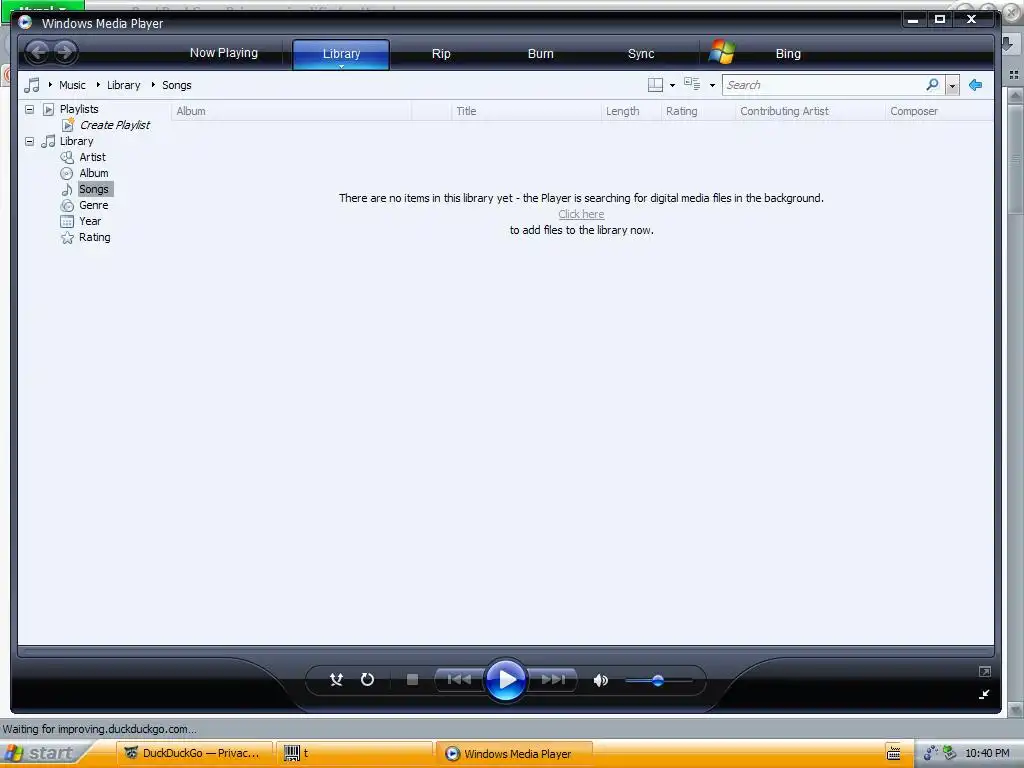Switch to DuckDuckGo taskbar window
Image resolution: width=1024 pixels, height=768 pixels.
tap(194, 753)
